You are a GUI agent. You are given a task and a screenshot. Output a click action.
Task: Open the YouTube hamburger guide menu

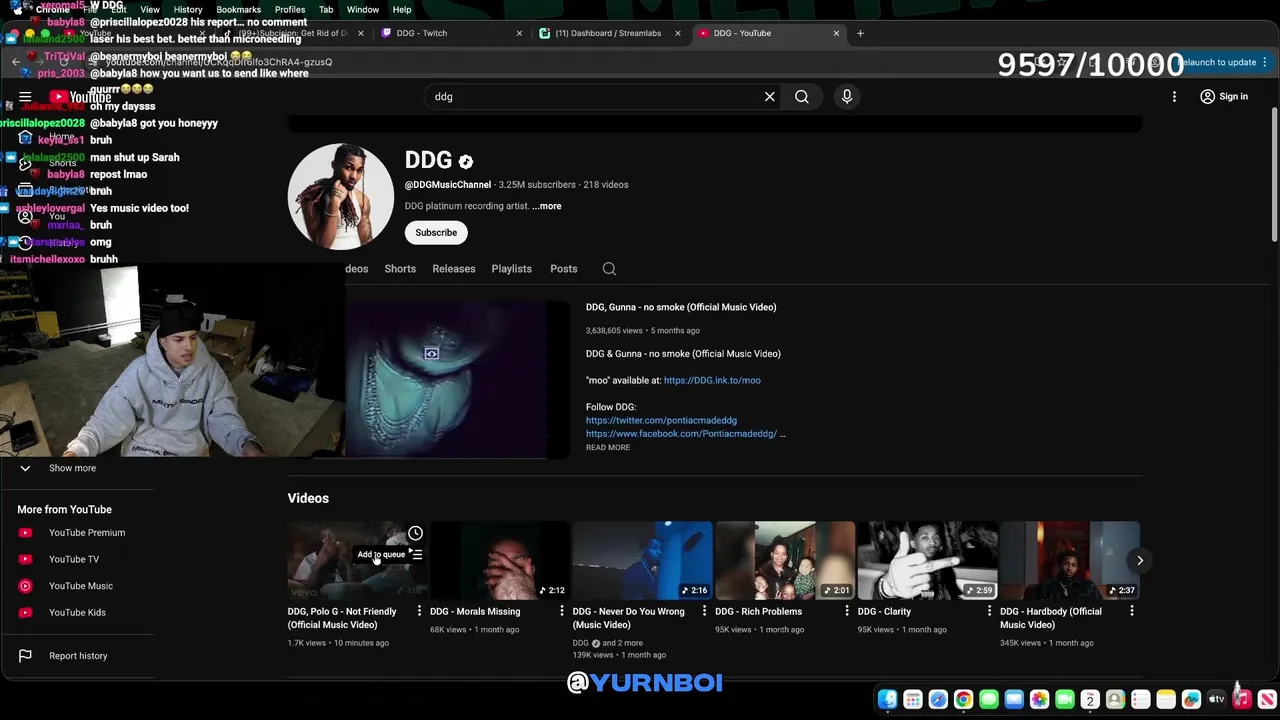(25, 97)
